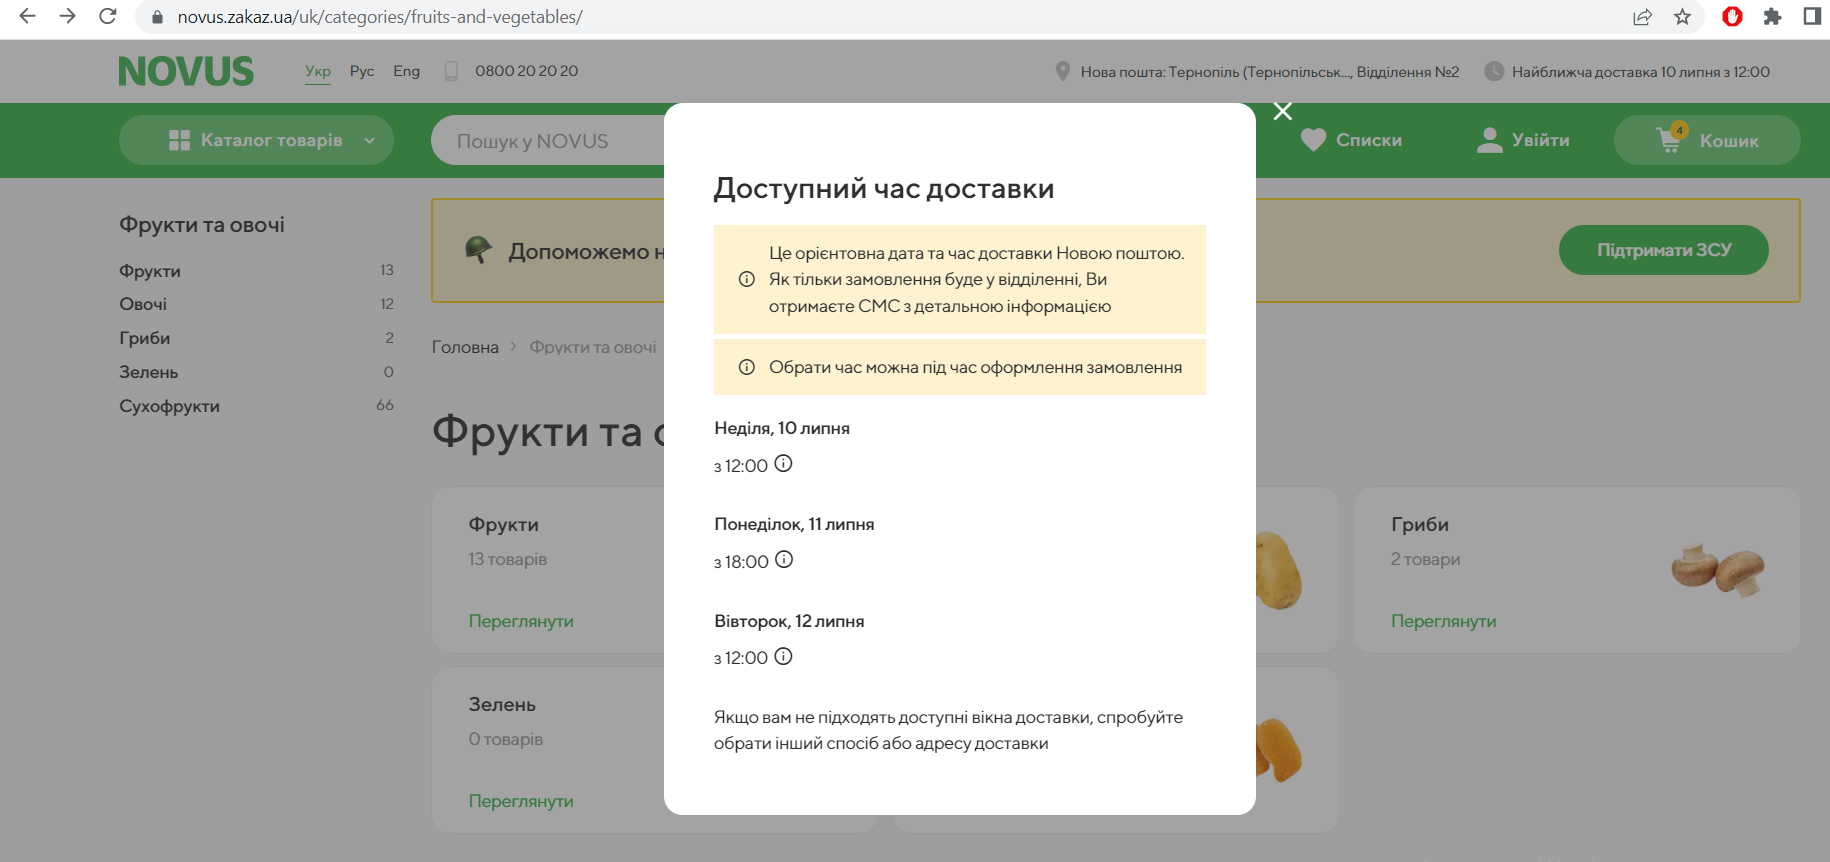This screenshot has height=862, width=1830.
Task: Expand Каталог товарів dropdown
Action: pyautogui.click(x=256, y=141)
